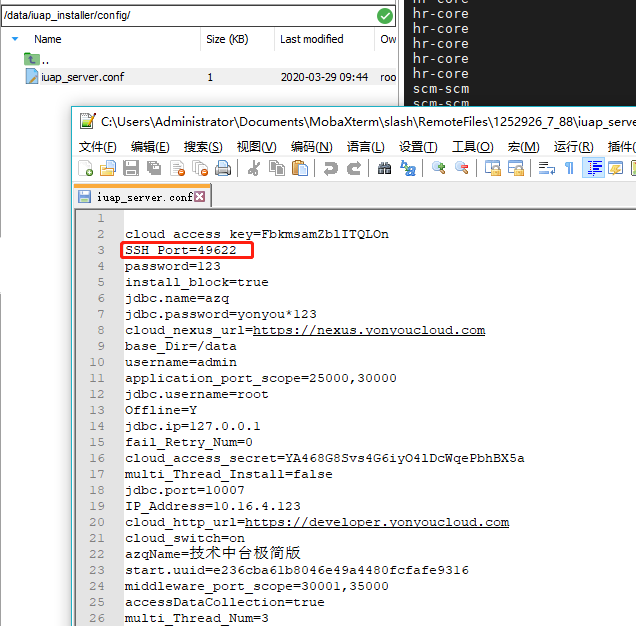Image resolution: width=636 pixels, height=626 pixels.
Task: Click the Copy icon in the toolbar
Action: coord(277,168)
